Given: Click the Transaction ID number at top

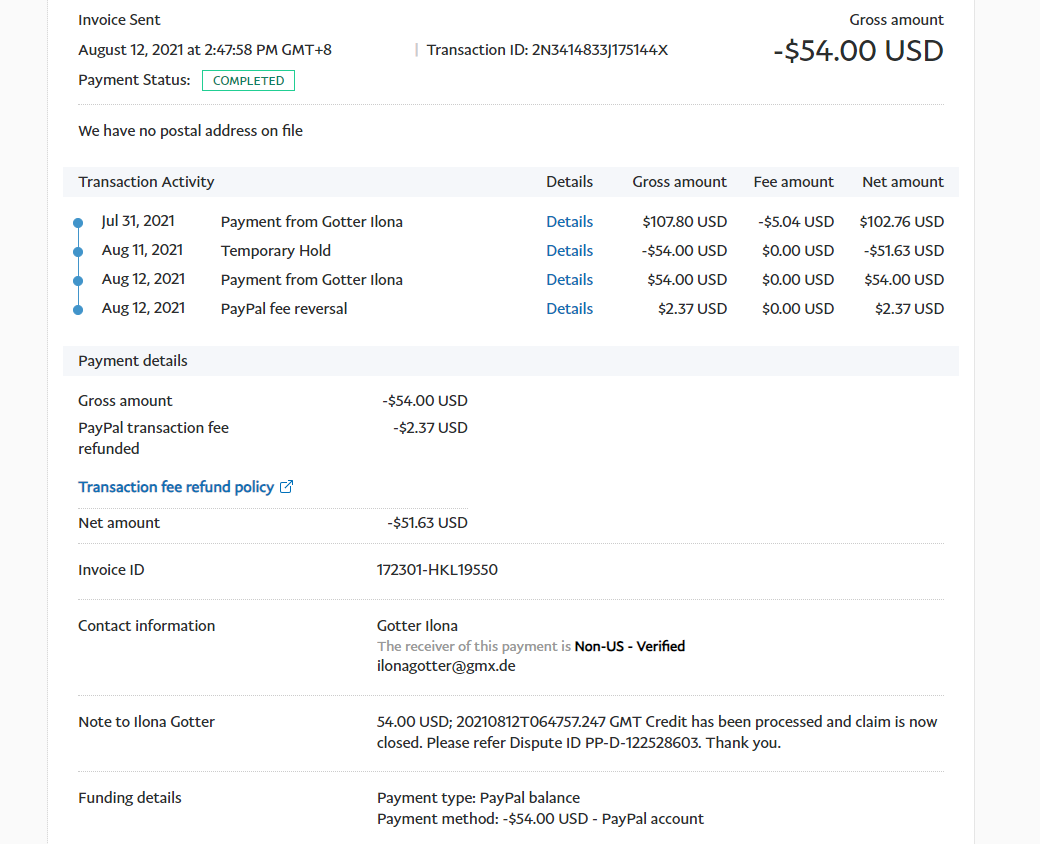Looking at the screenshot, I should [x=599, y=50].
